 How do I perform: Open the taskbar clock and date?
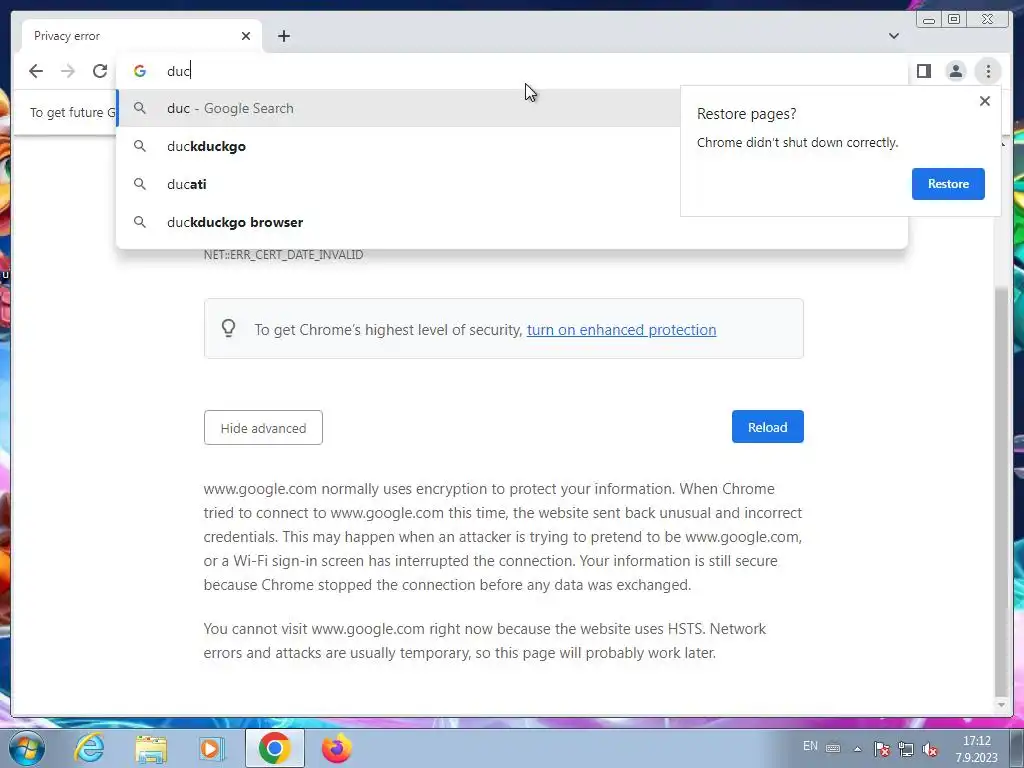[976, 749]
